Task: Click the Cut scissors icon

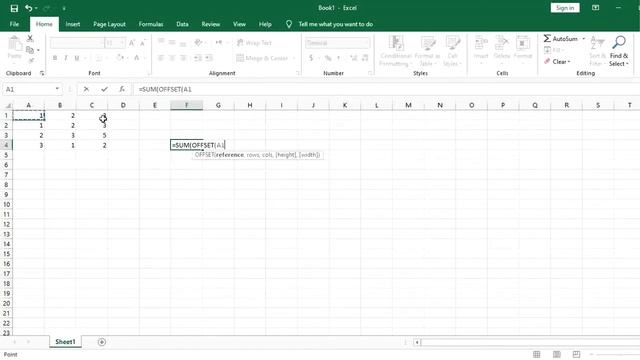Action: pos(30,38)
